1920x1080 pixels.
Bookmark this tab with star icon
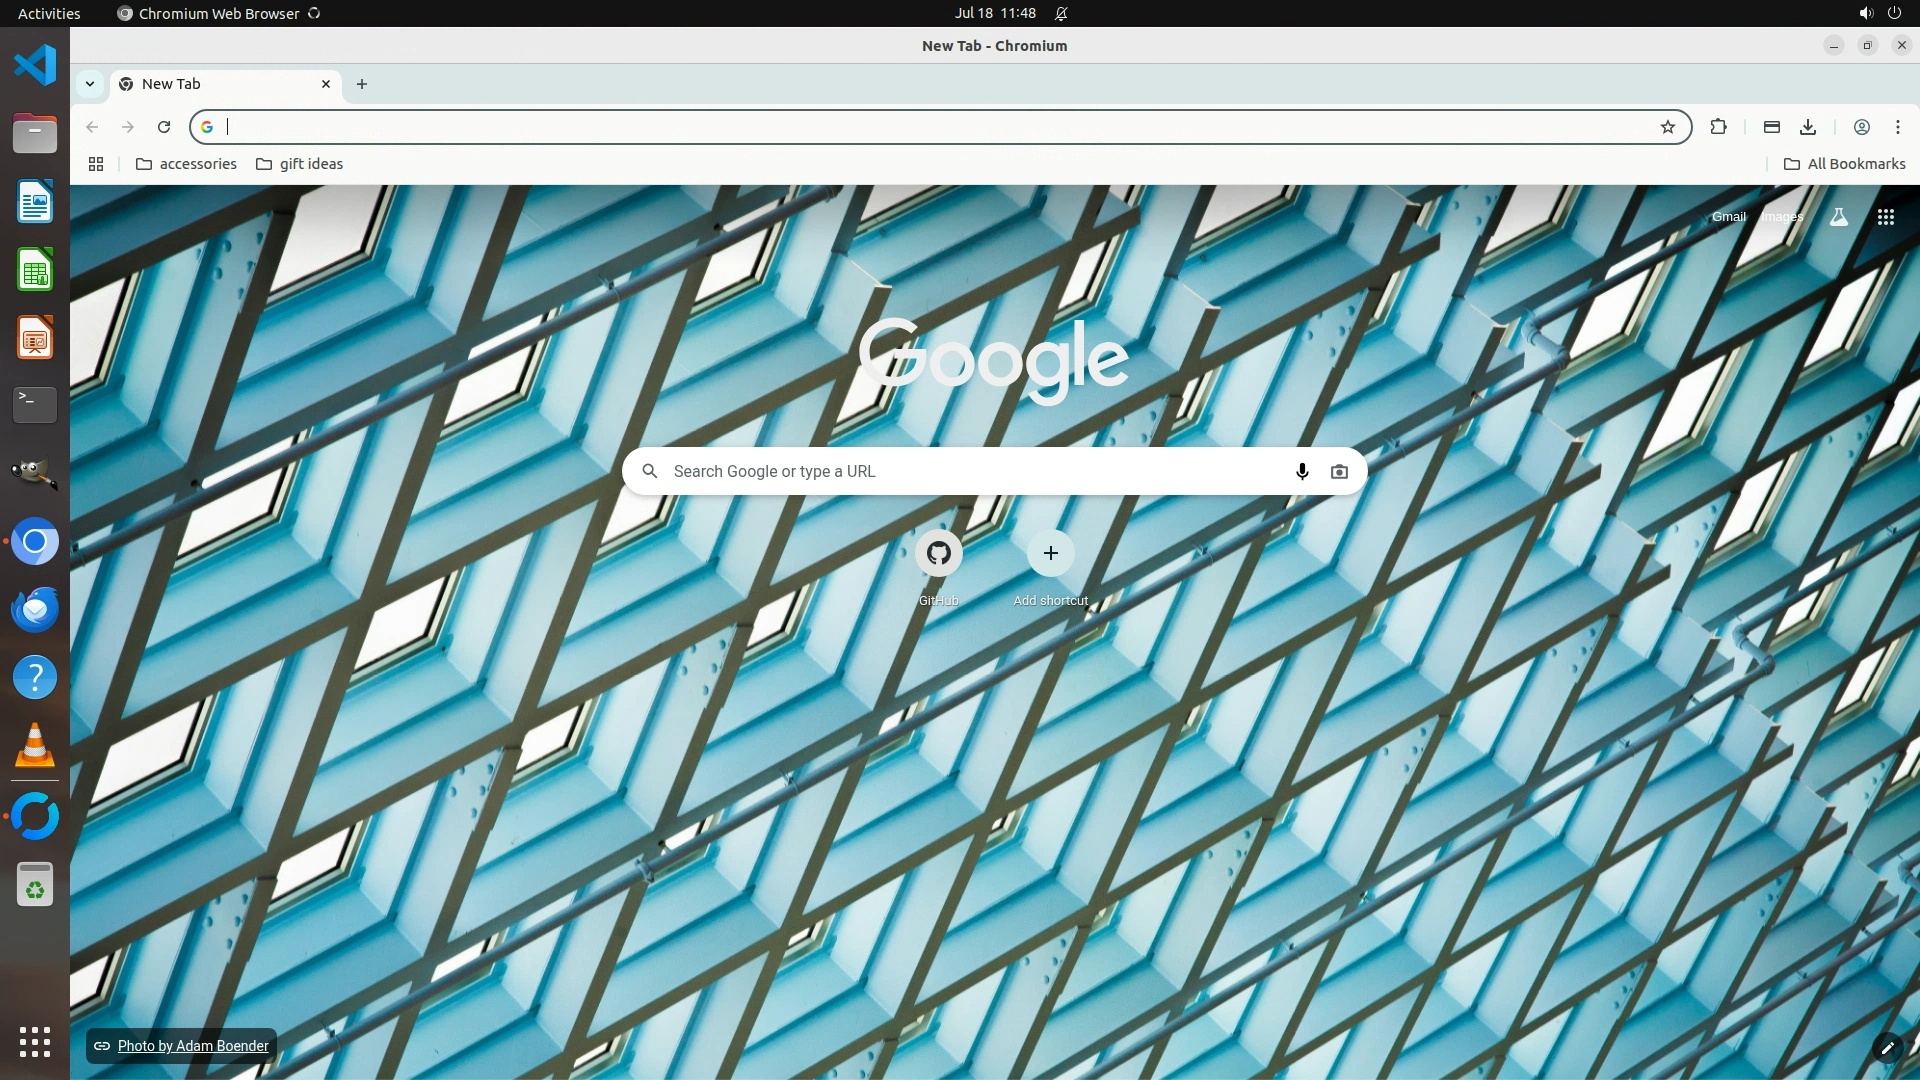click(x=1667, y=127)
